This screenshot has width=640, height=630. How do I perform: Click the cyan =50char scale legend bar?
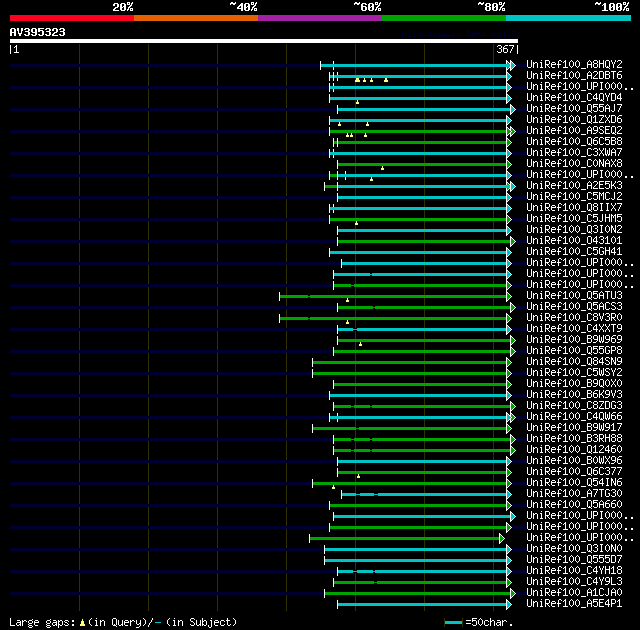pyautogui.click(x=453, y=622)
